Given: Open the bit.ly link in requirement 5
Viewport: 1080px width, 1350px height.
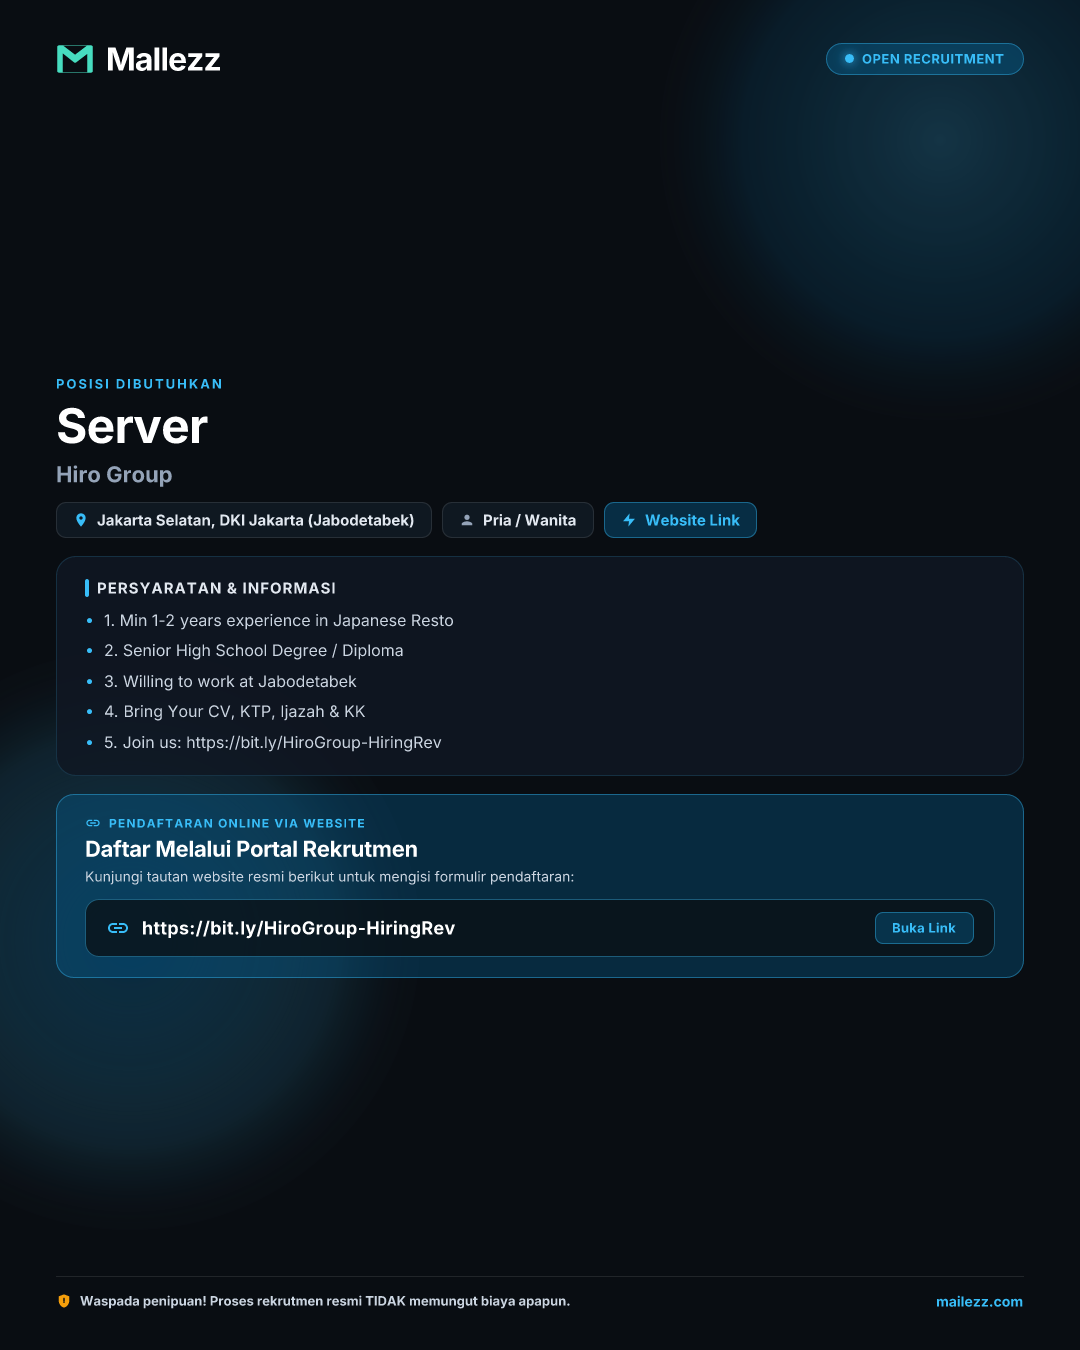Looking at the screenshot, I should click(314, 743).
